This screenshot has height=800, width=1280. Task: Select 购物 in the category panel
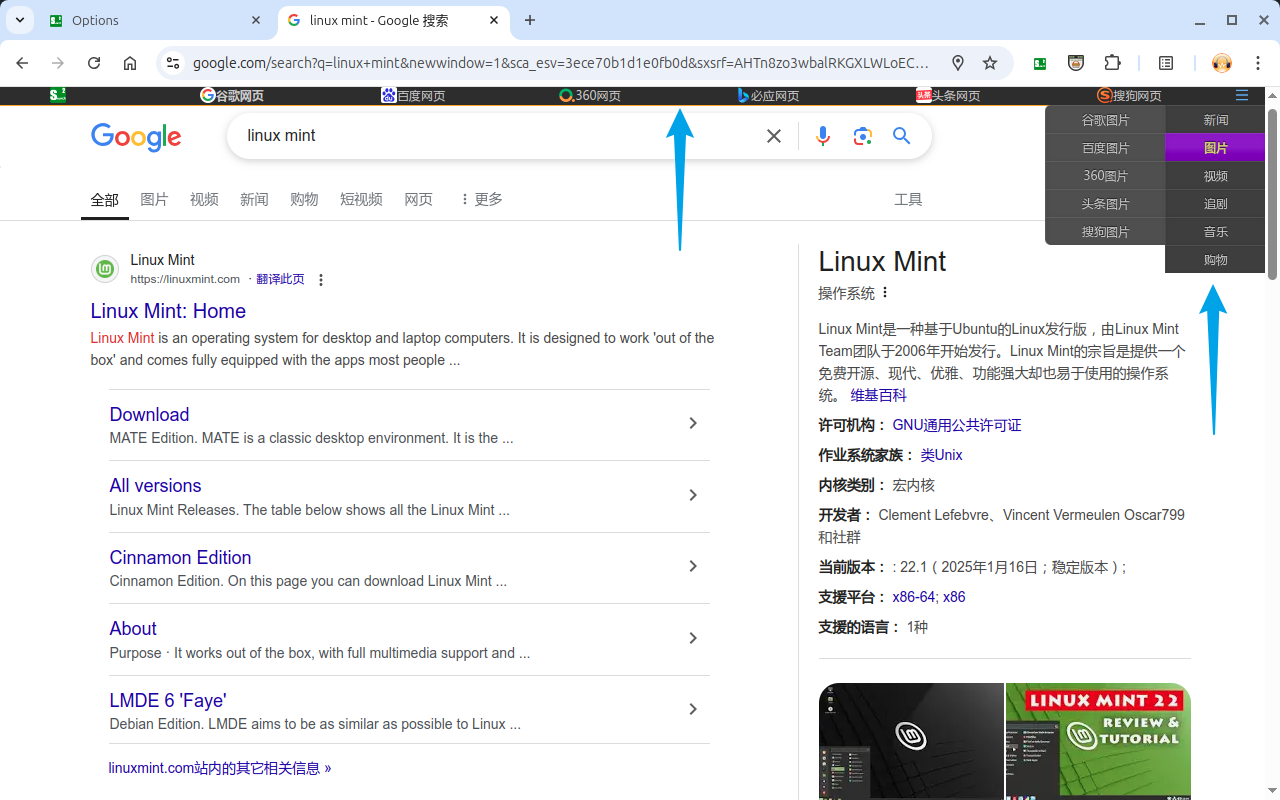[1215, 260]
